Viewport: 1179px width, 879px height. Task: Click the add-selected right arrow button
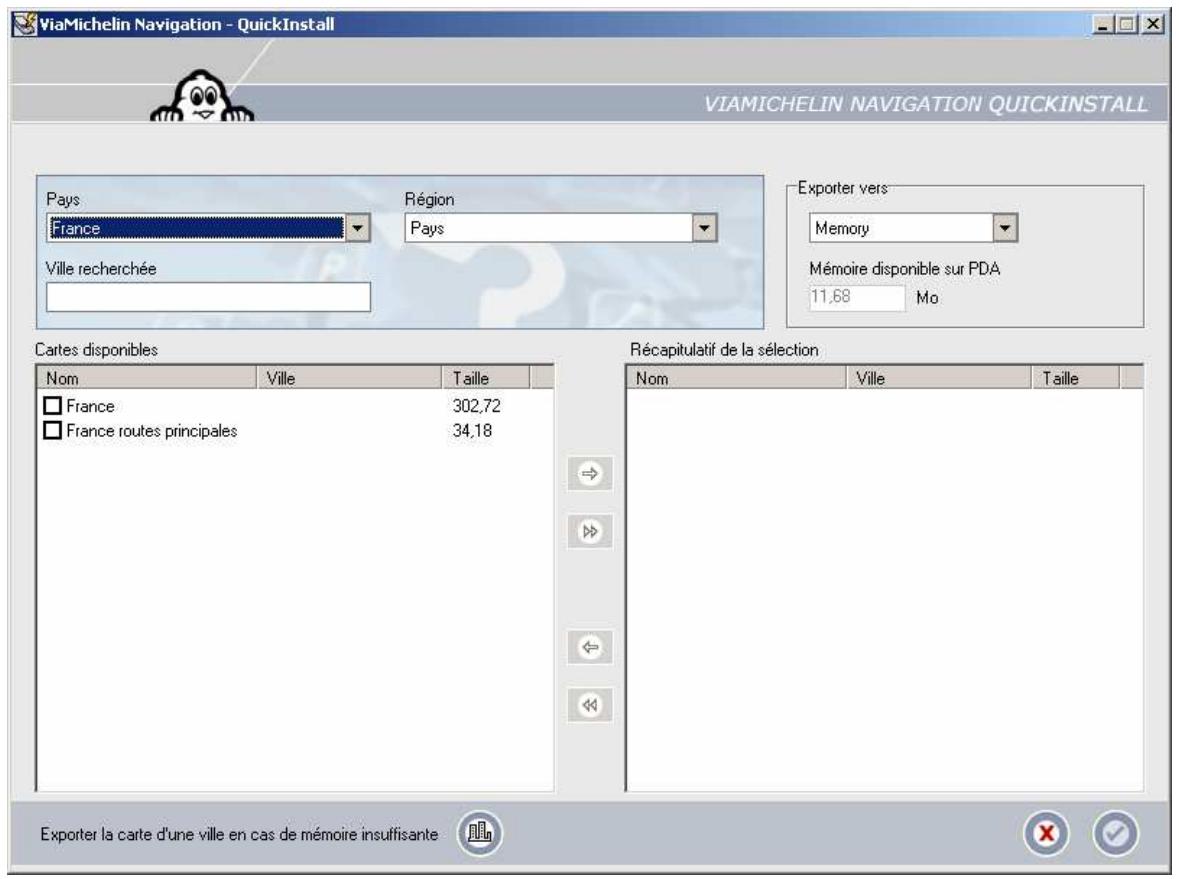pos(590,474)
